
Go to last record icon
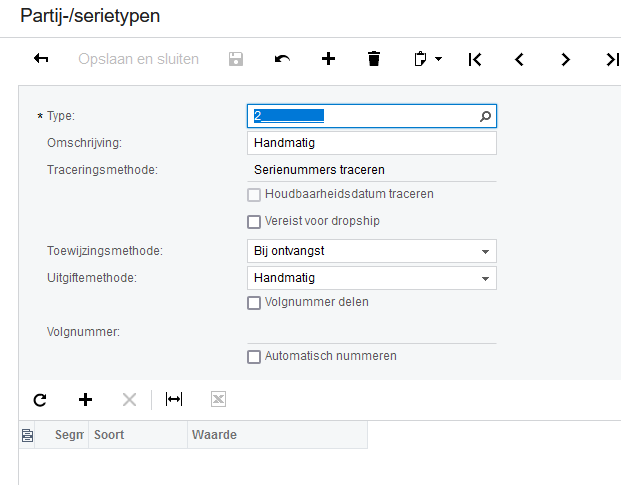612,59
